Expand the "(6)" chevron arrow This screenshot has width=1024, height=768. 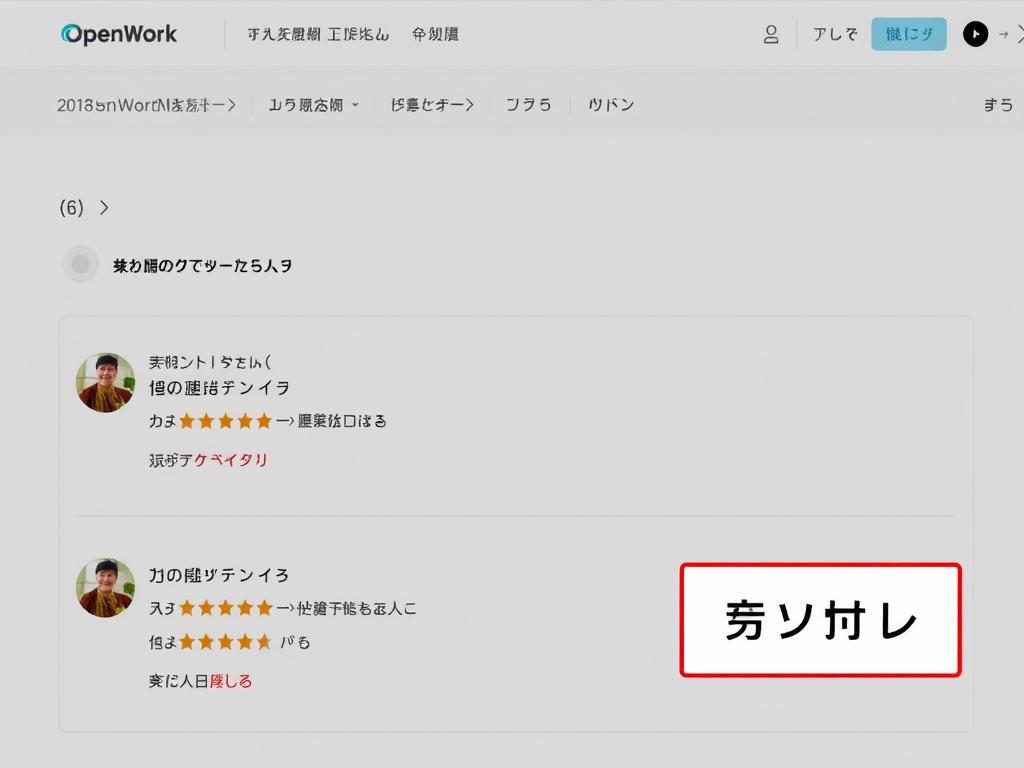[x=104, y=208]
